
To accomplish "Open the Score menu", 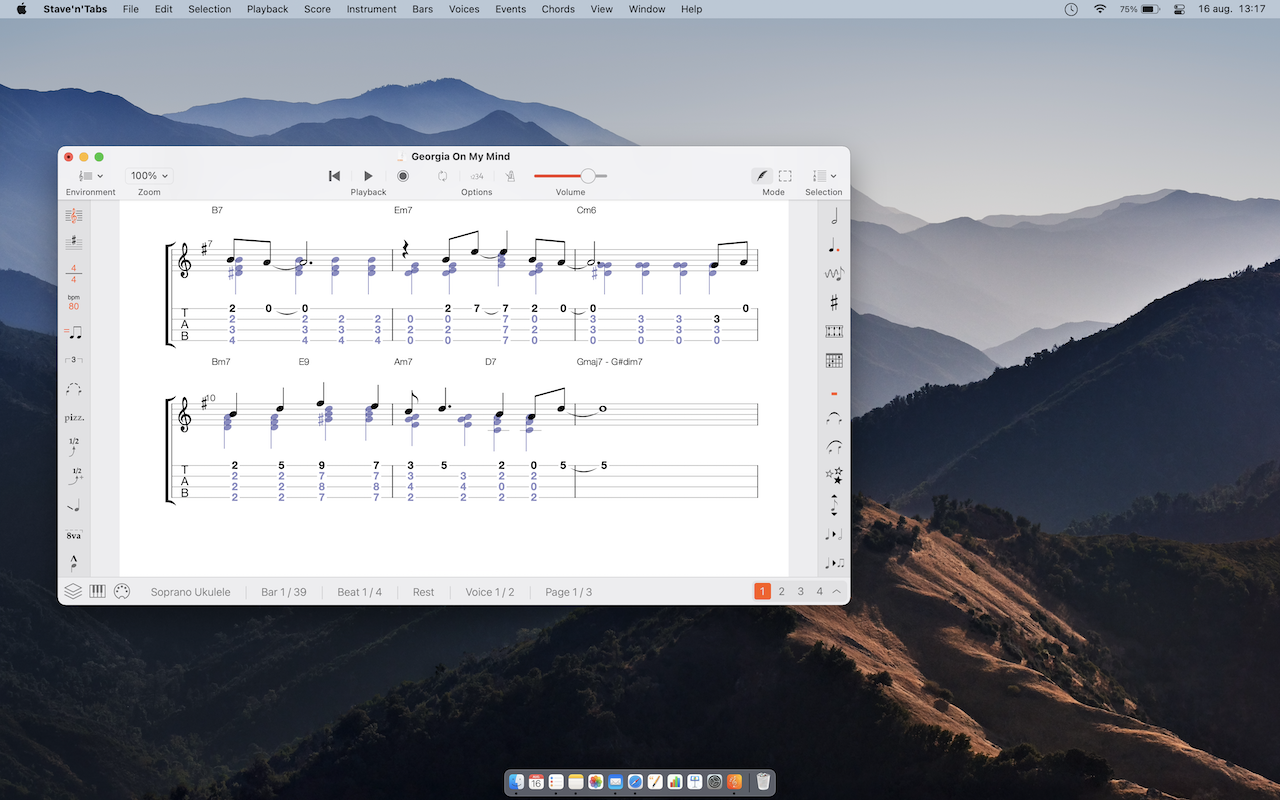I will [317, 9].
